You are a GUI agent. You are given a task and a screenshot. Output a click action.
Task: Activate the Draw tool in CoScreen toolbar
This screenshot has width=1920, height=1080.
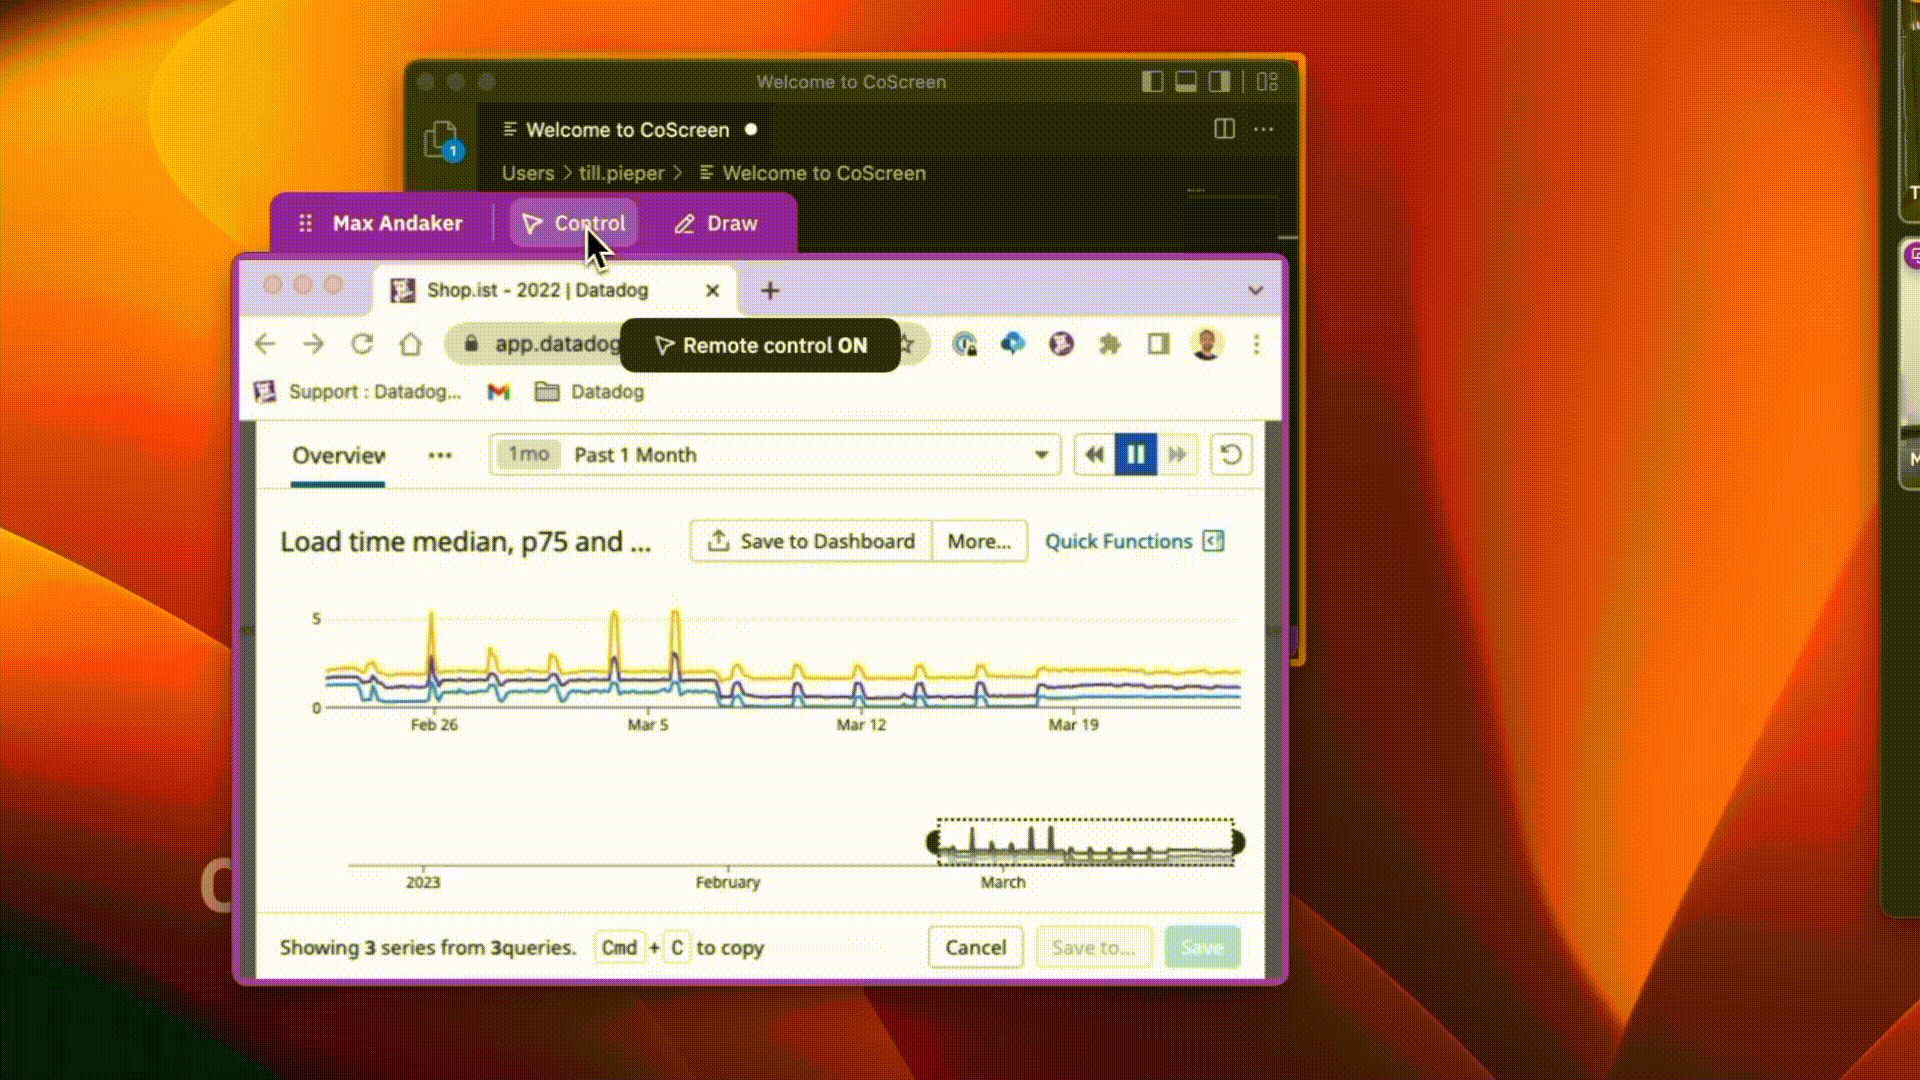[x=716, y=223]
